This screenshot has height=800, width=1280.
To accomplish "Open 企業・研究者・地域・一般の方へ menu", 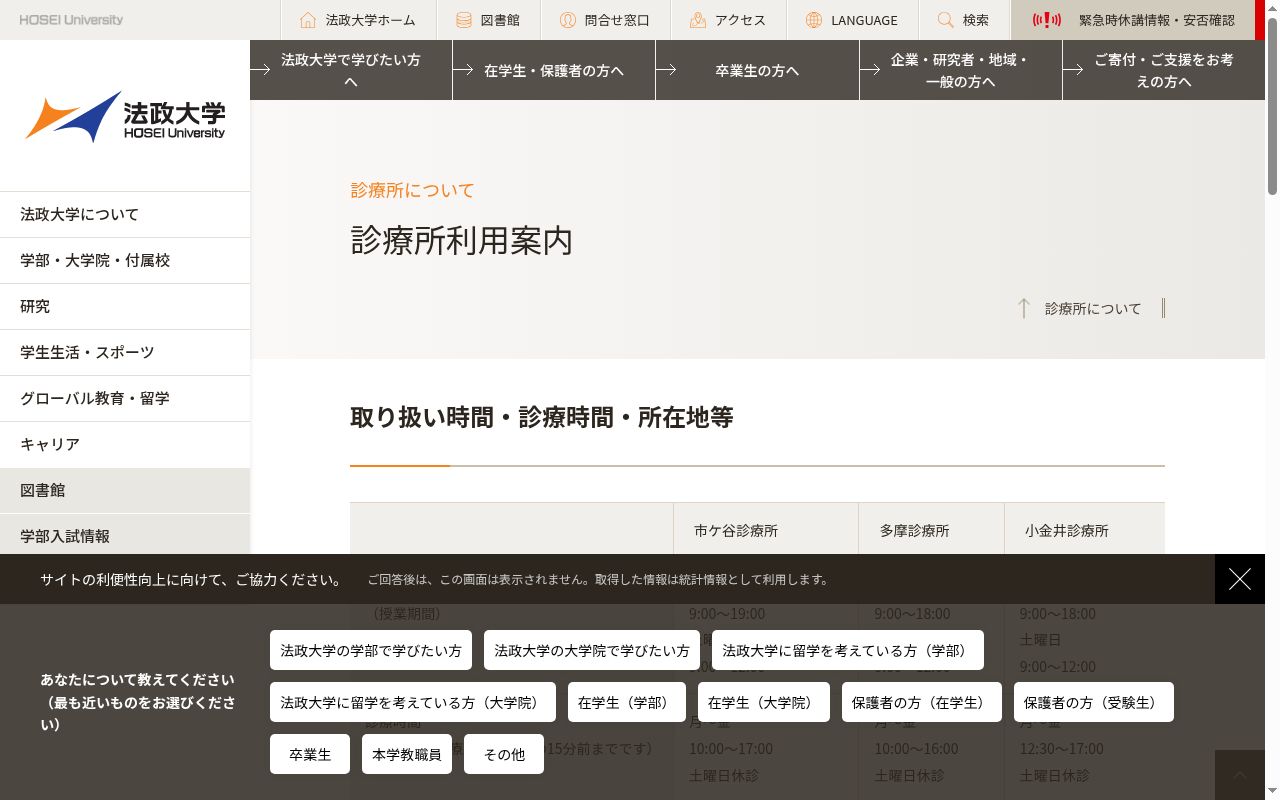I will click(x=961, y=70).
